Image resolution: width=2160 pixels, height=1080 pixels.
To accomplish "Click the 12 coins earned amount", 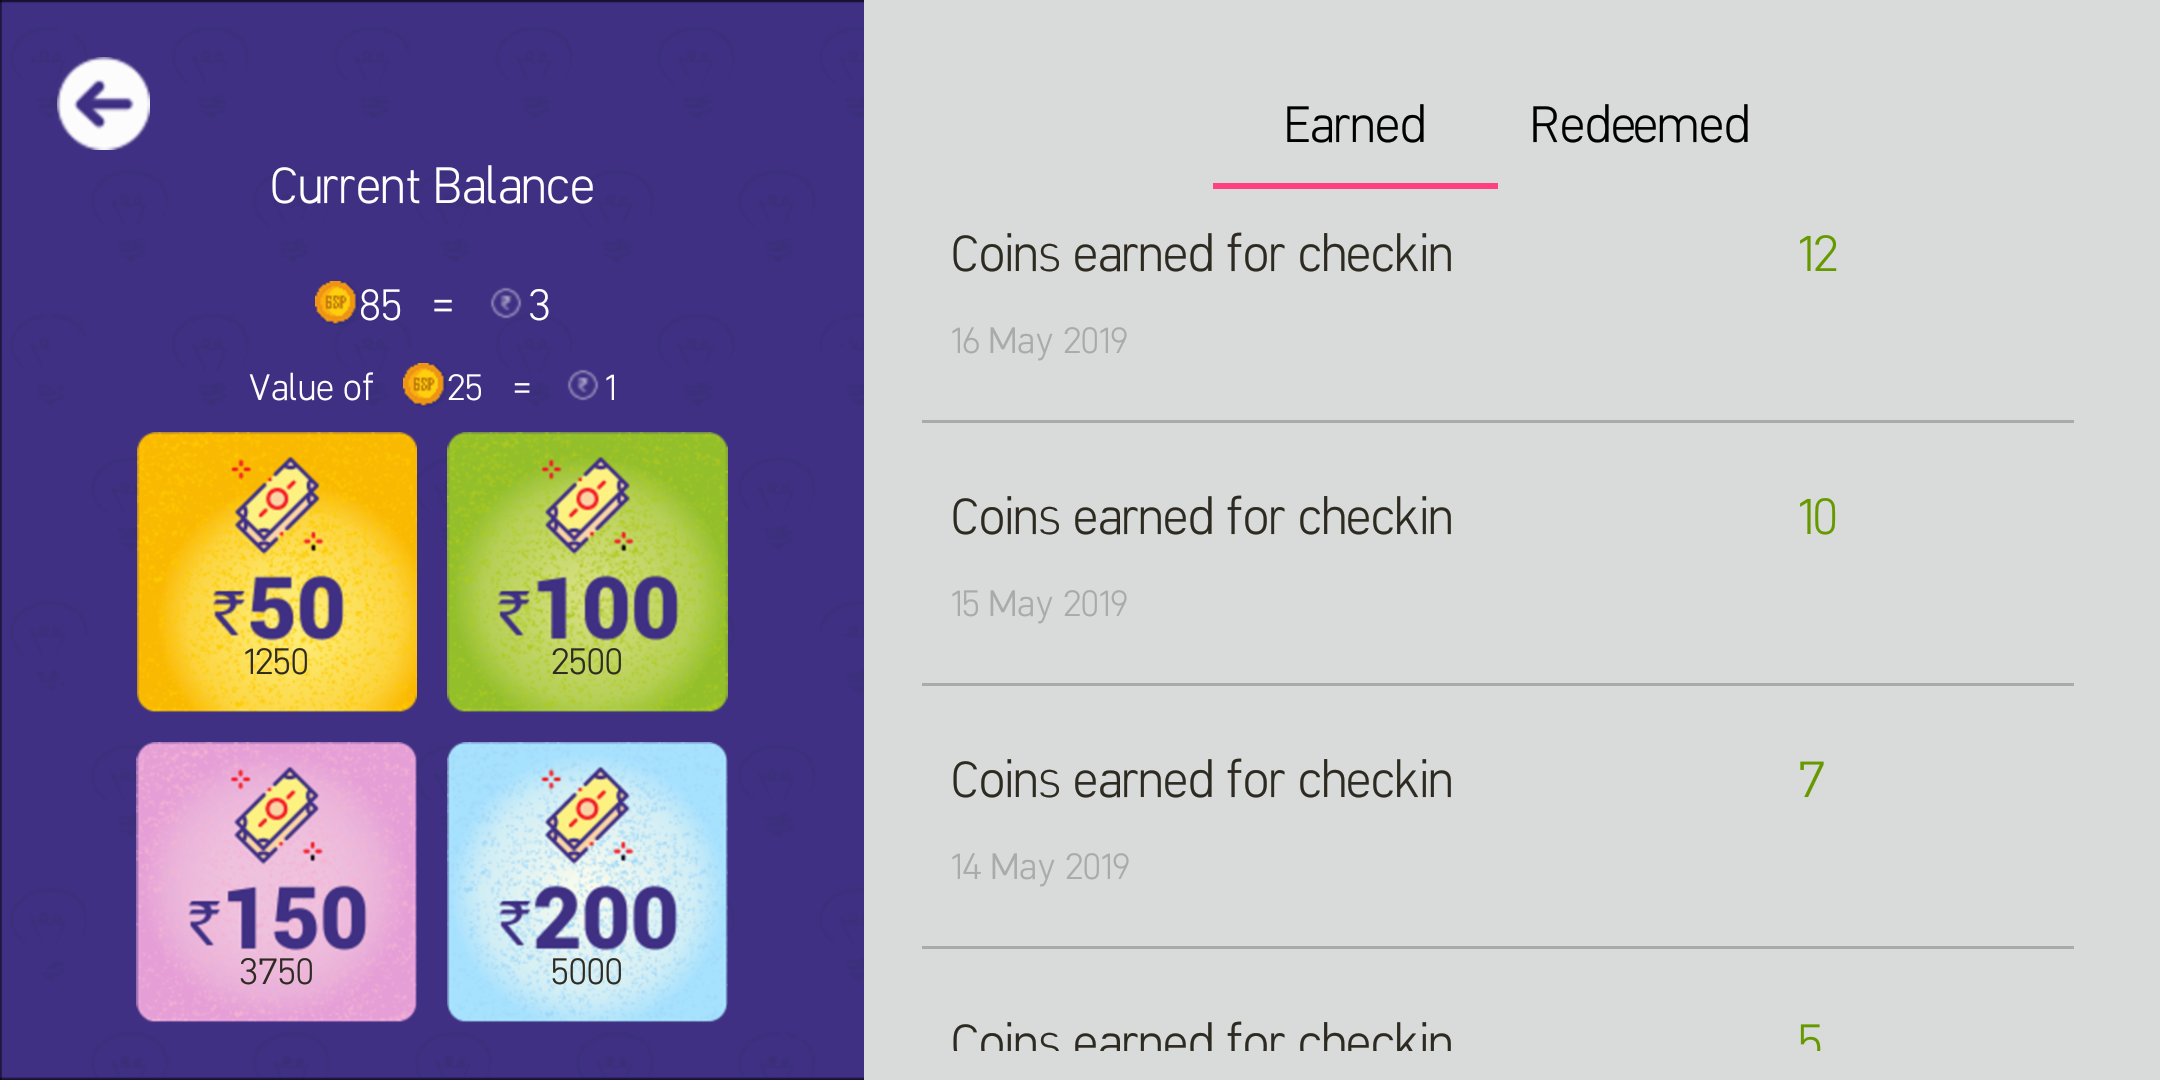I will point(1817,255).
